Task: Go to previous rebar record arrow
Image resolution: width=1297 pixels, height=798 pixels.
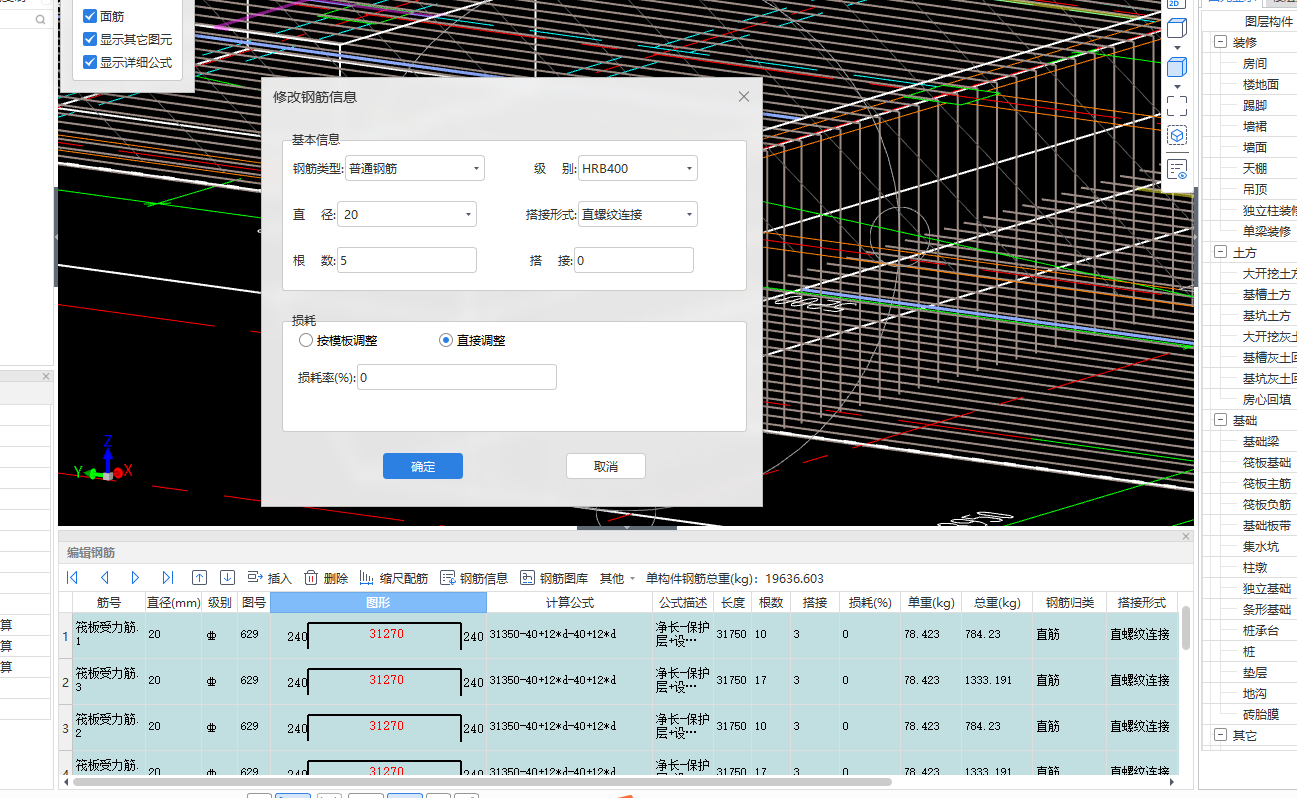Action: tap(104, 578)
